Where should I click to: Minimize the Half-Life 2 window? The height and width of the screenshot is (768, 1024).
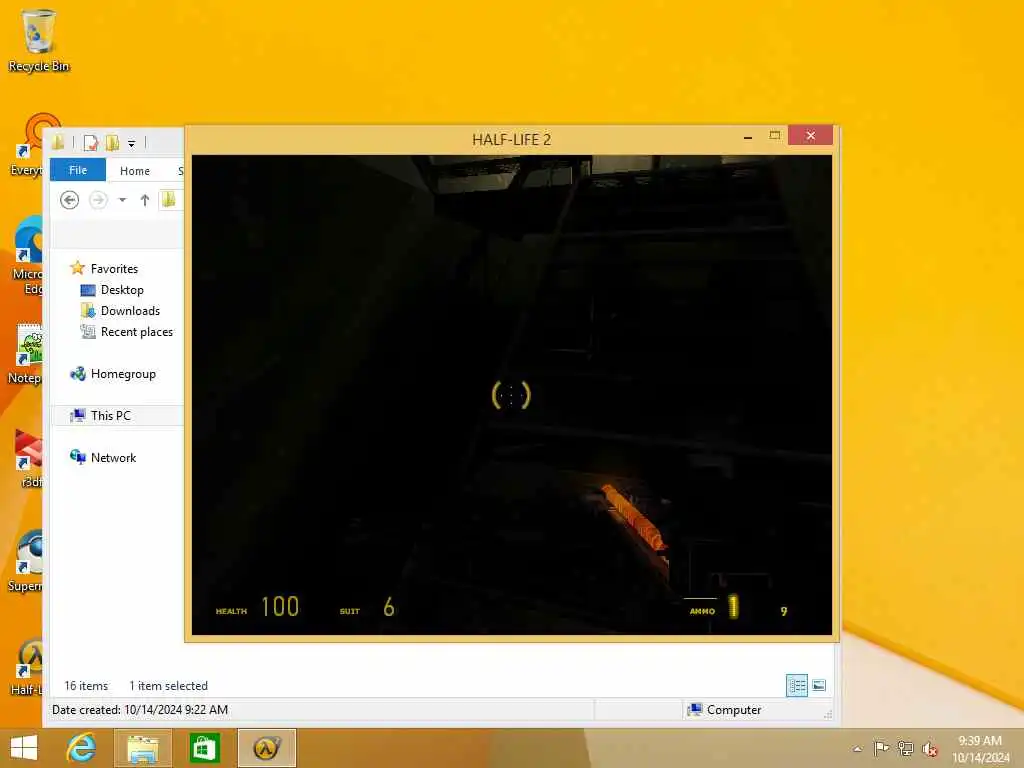pyautogui.click(x=748, y=137)
